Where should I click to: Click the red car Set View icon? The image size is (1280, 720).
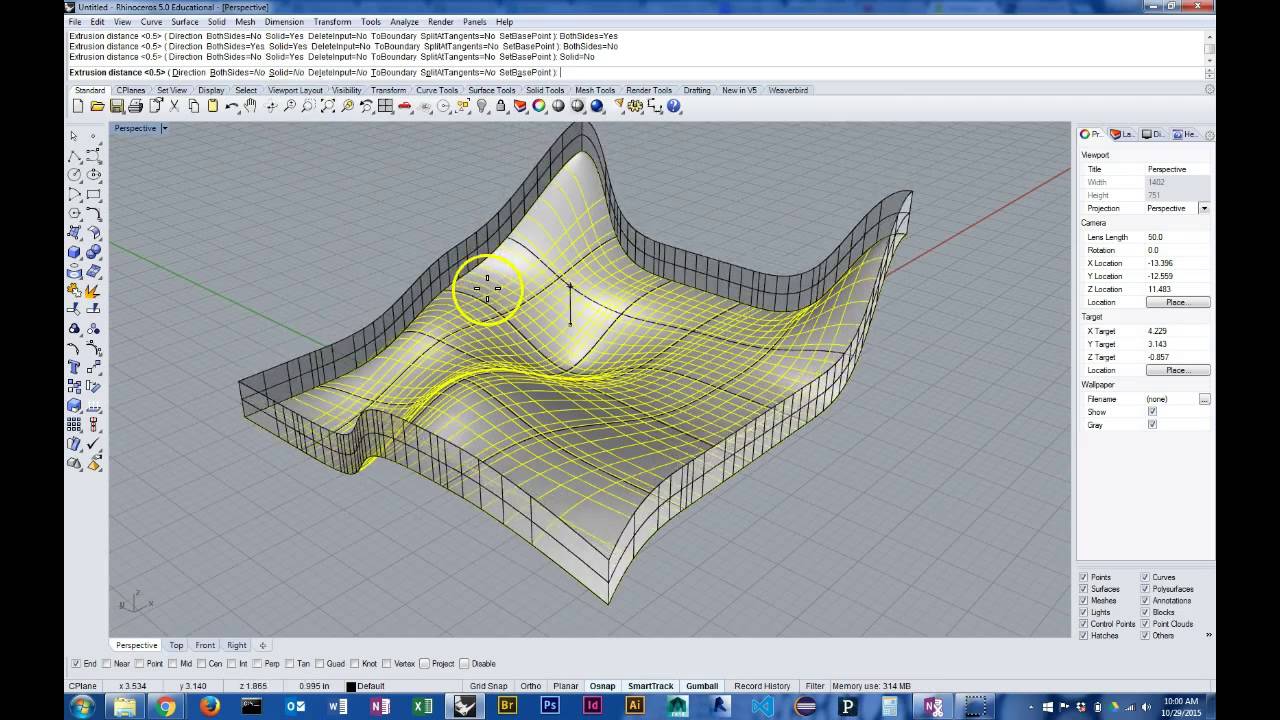404,106
